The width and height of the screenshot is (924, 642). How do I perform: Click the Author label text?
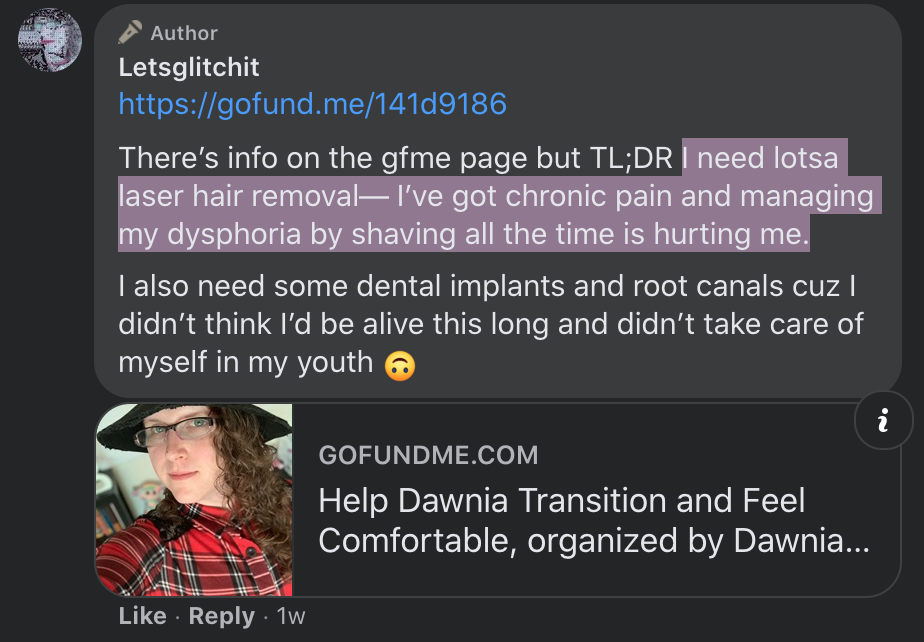[x=184, y=33]
